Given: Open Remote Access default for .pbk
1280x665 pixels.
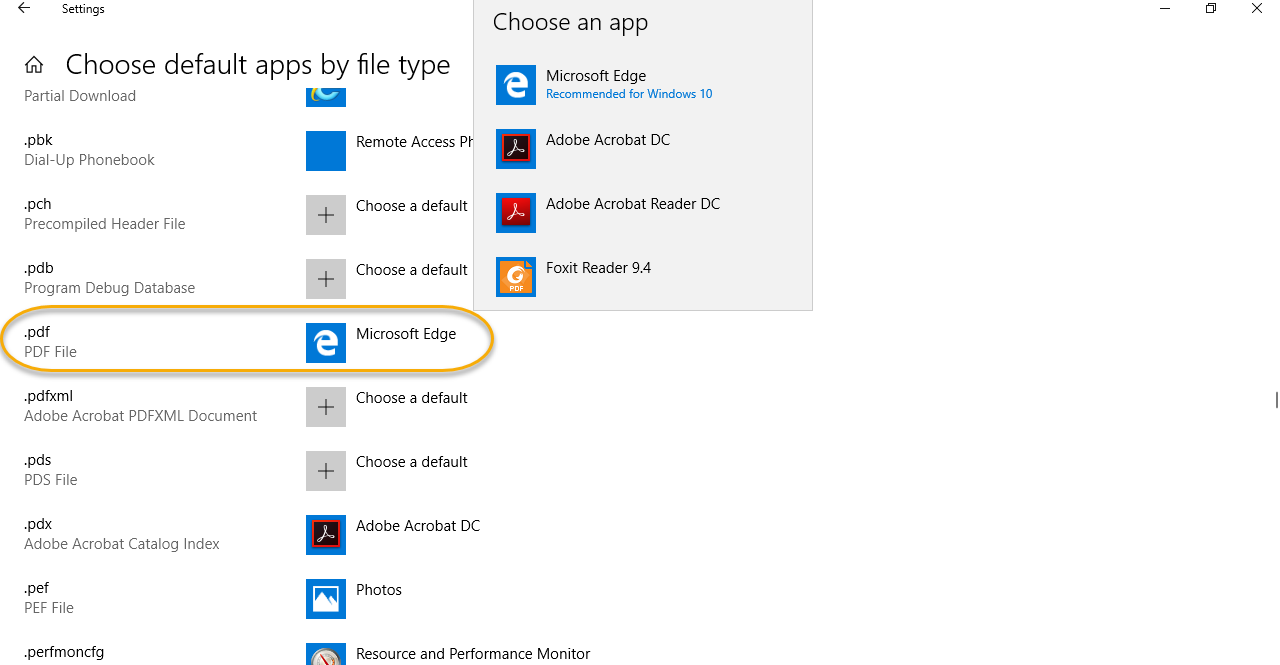Looking at the screenshot, I should pyautogui.click(x=414, y=142).
